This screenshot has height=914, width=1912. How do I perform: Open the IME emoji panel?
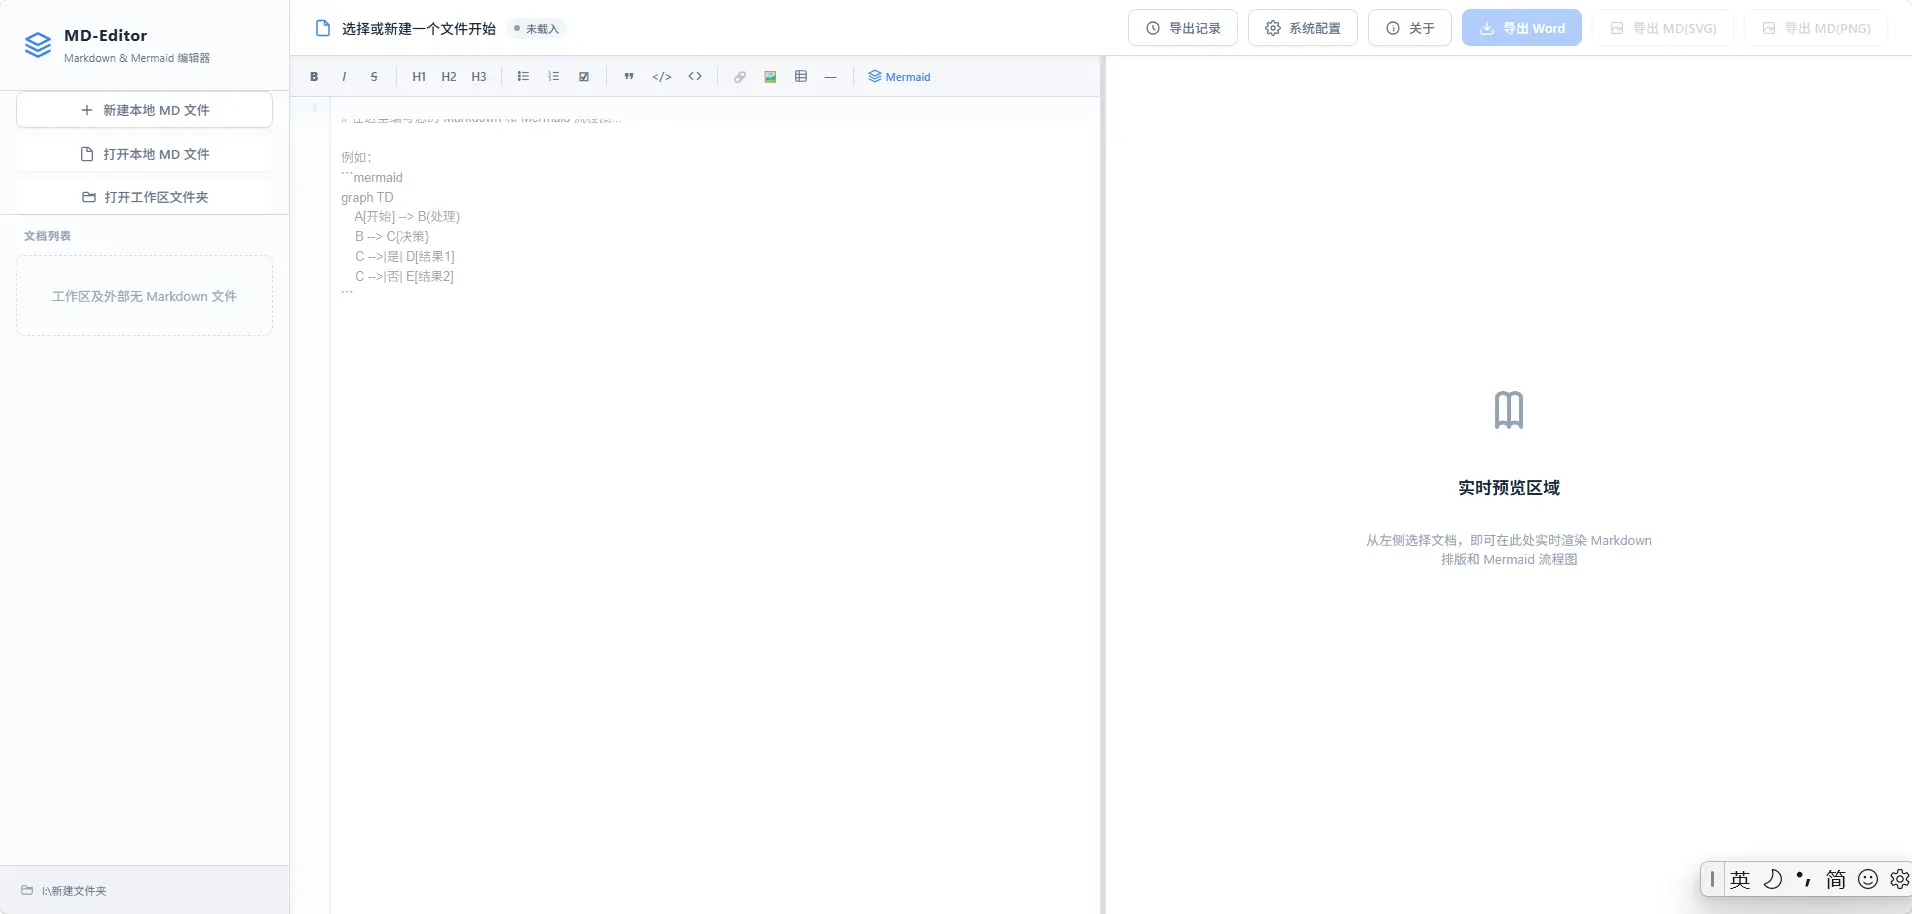tap(1868, 879)
